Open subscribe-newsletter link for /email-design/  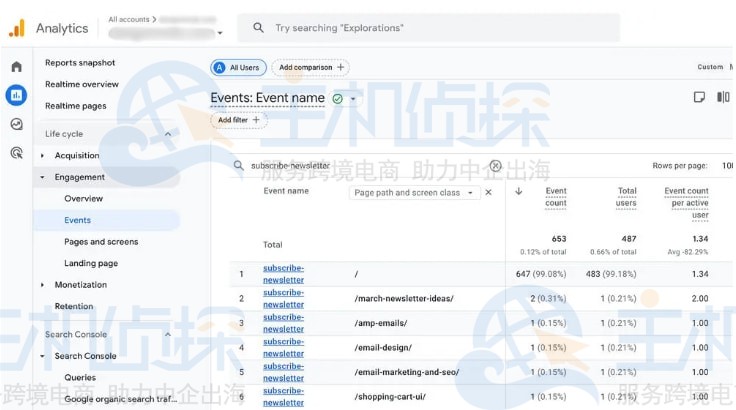click(x=284, y=348)
